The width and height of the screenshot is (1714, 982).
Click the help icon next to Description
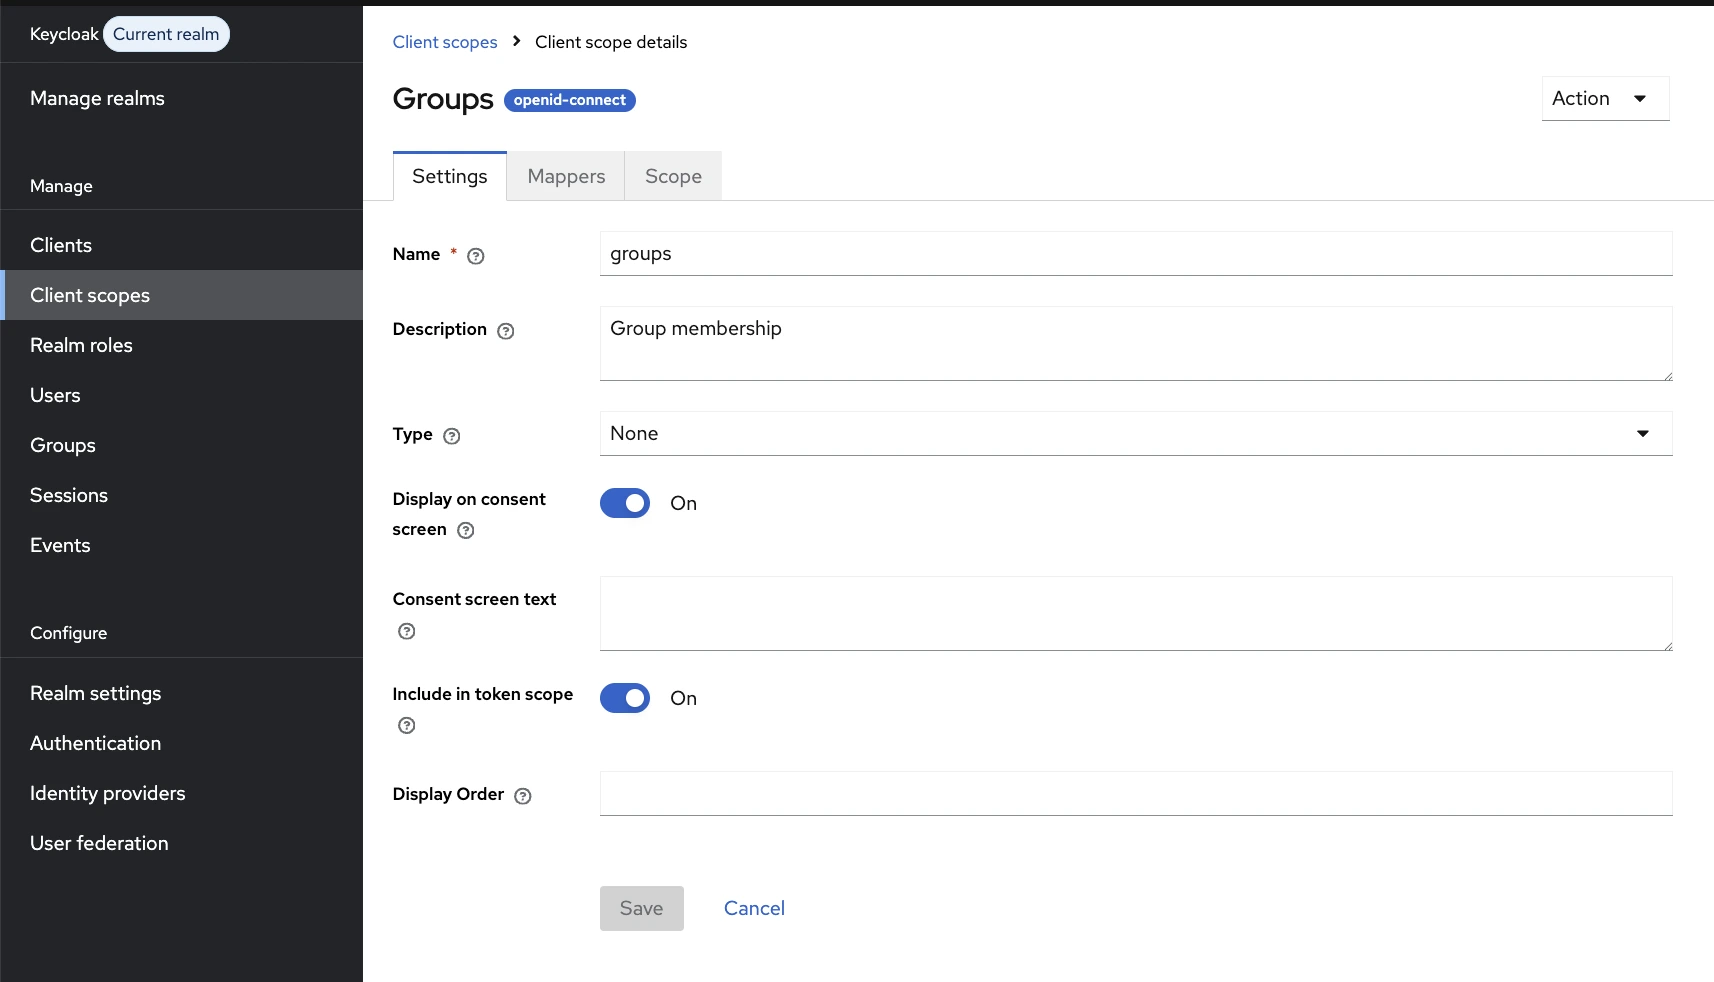point(506,331)
